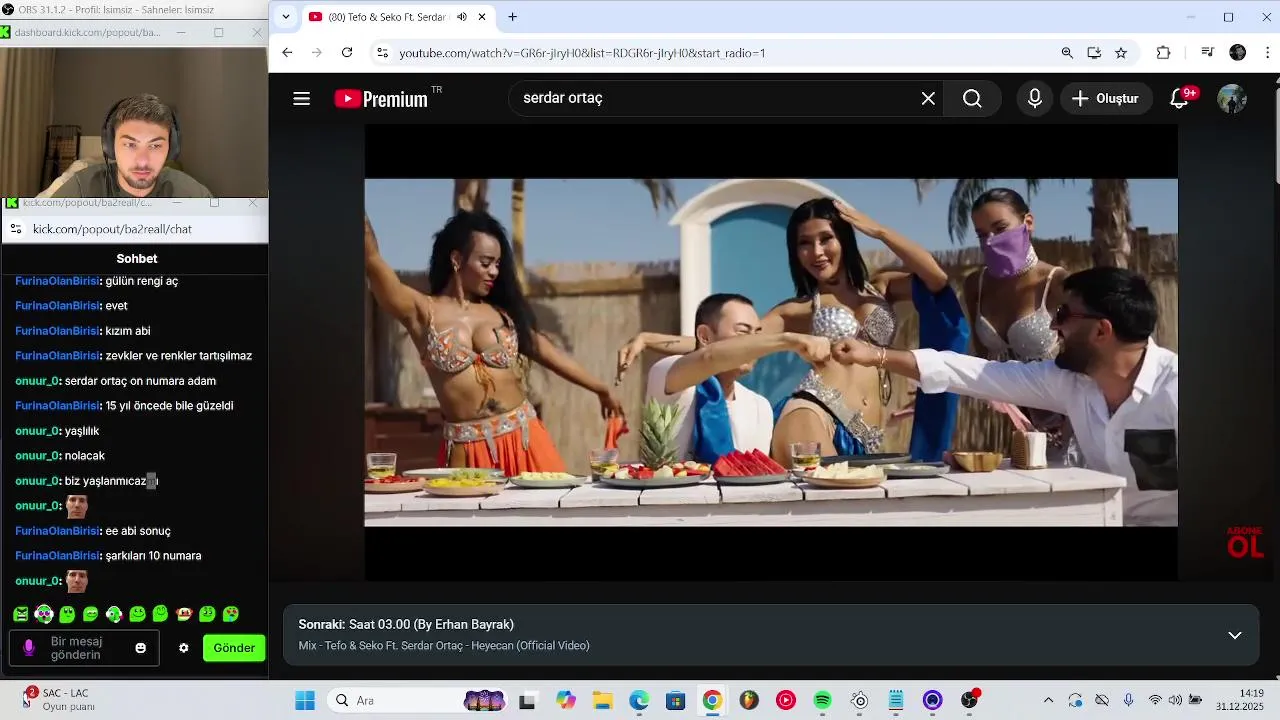The height and width of the screenshot is (720, 1280).
Task: Open tab search dropdown in Chrome
Action: tap(286, 17)
